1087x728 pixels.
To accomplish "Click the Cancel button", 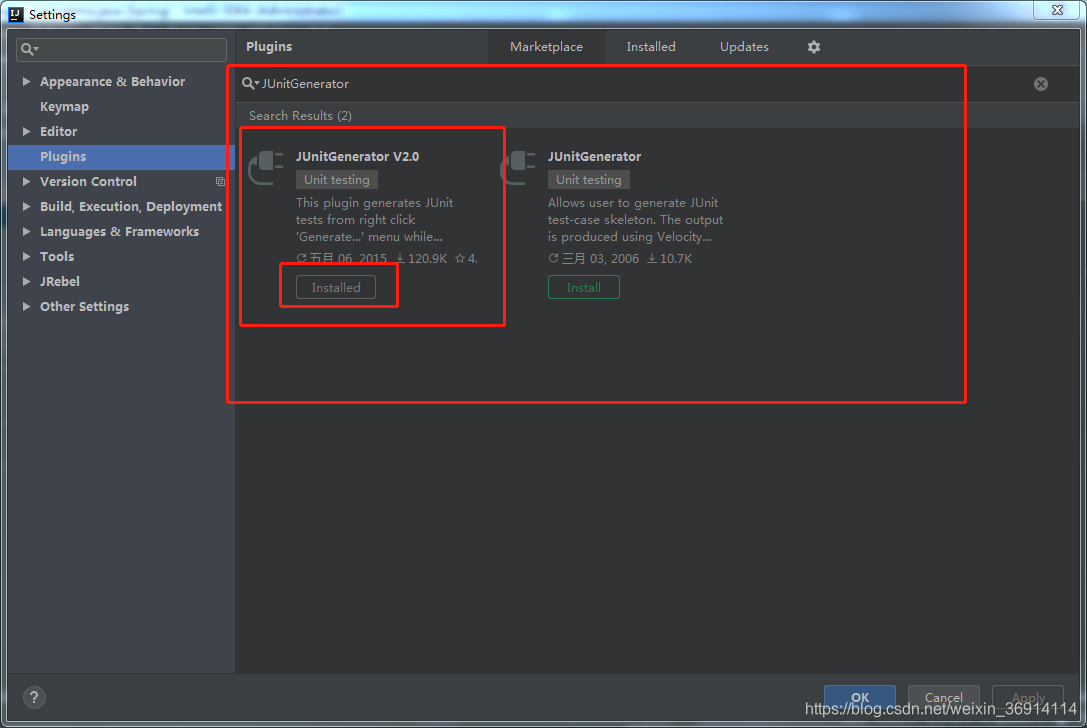I will [x=943, y=698].
